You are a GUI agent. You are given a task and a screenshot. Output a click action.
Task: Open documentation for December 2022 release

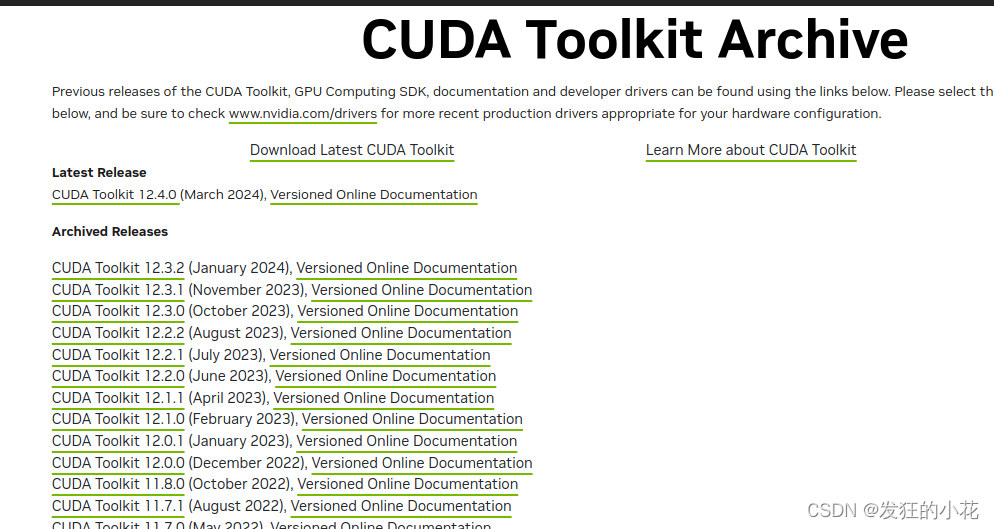click(x=422, y=463)
